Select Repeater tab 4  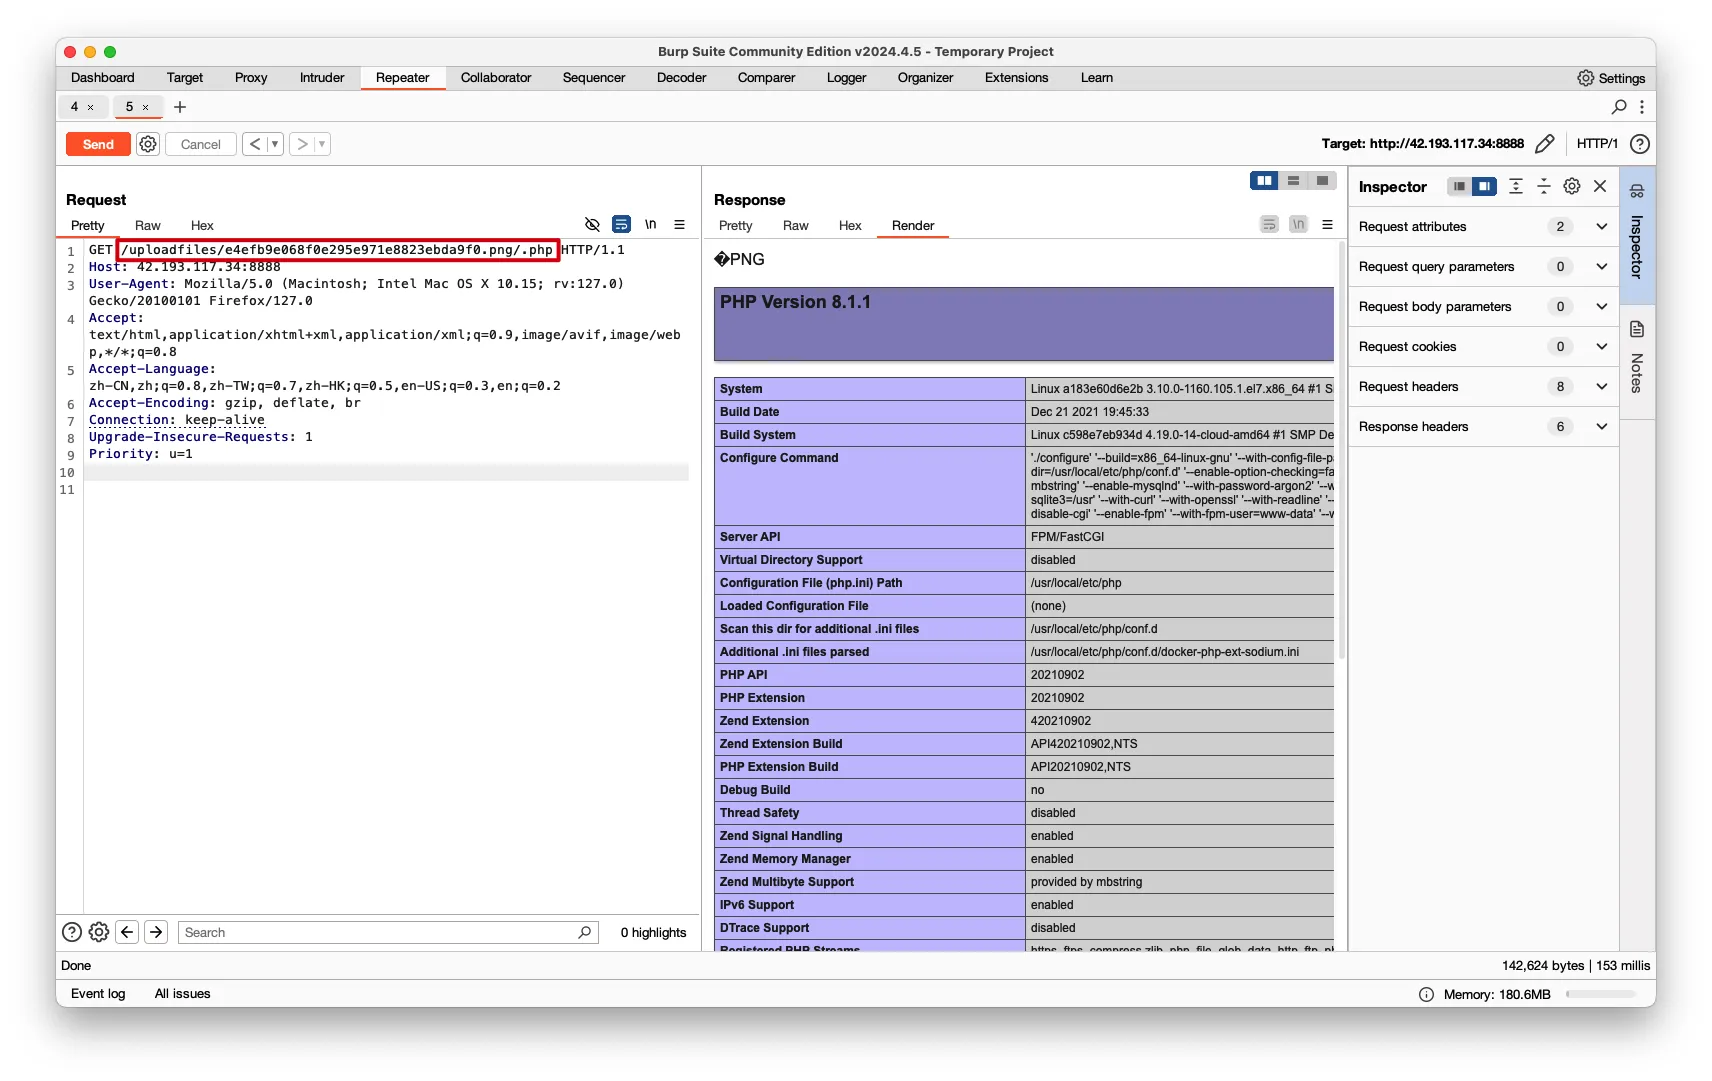pyautogui.click(x=74, y=107)
